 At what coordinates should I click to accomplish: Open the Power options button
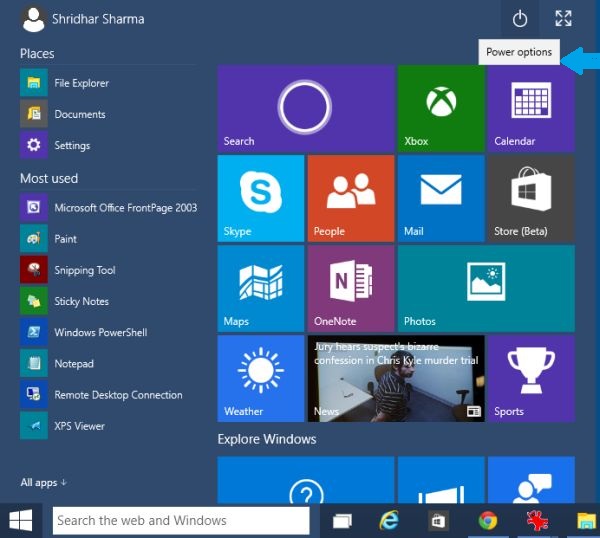pyautogui.click(x=520, y=19)
